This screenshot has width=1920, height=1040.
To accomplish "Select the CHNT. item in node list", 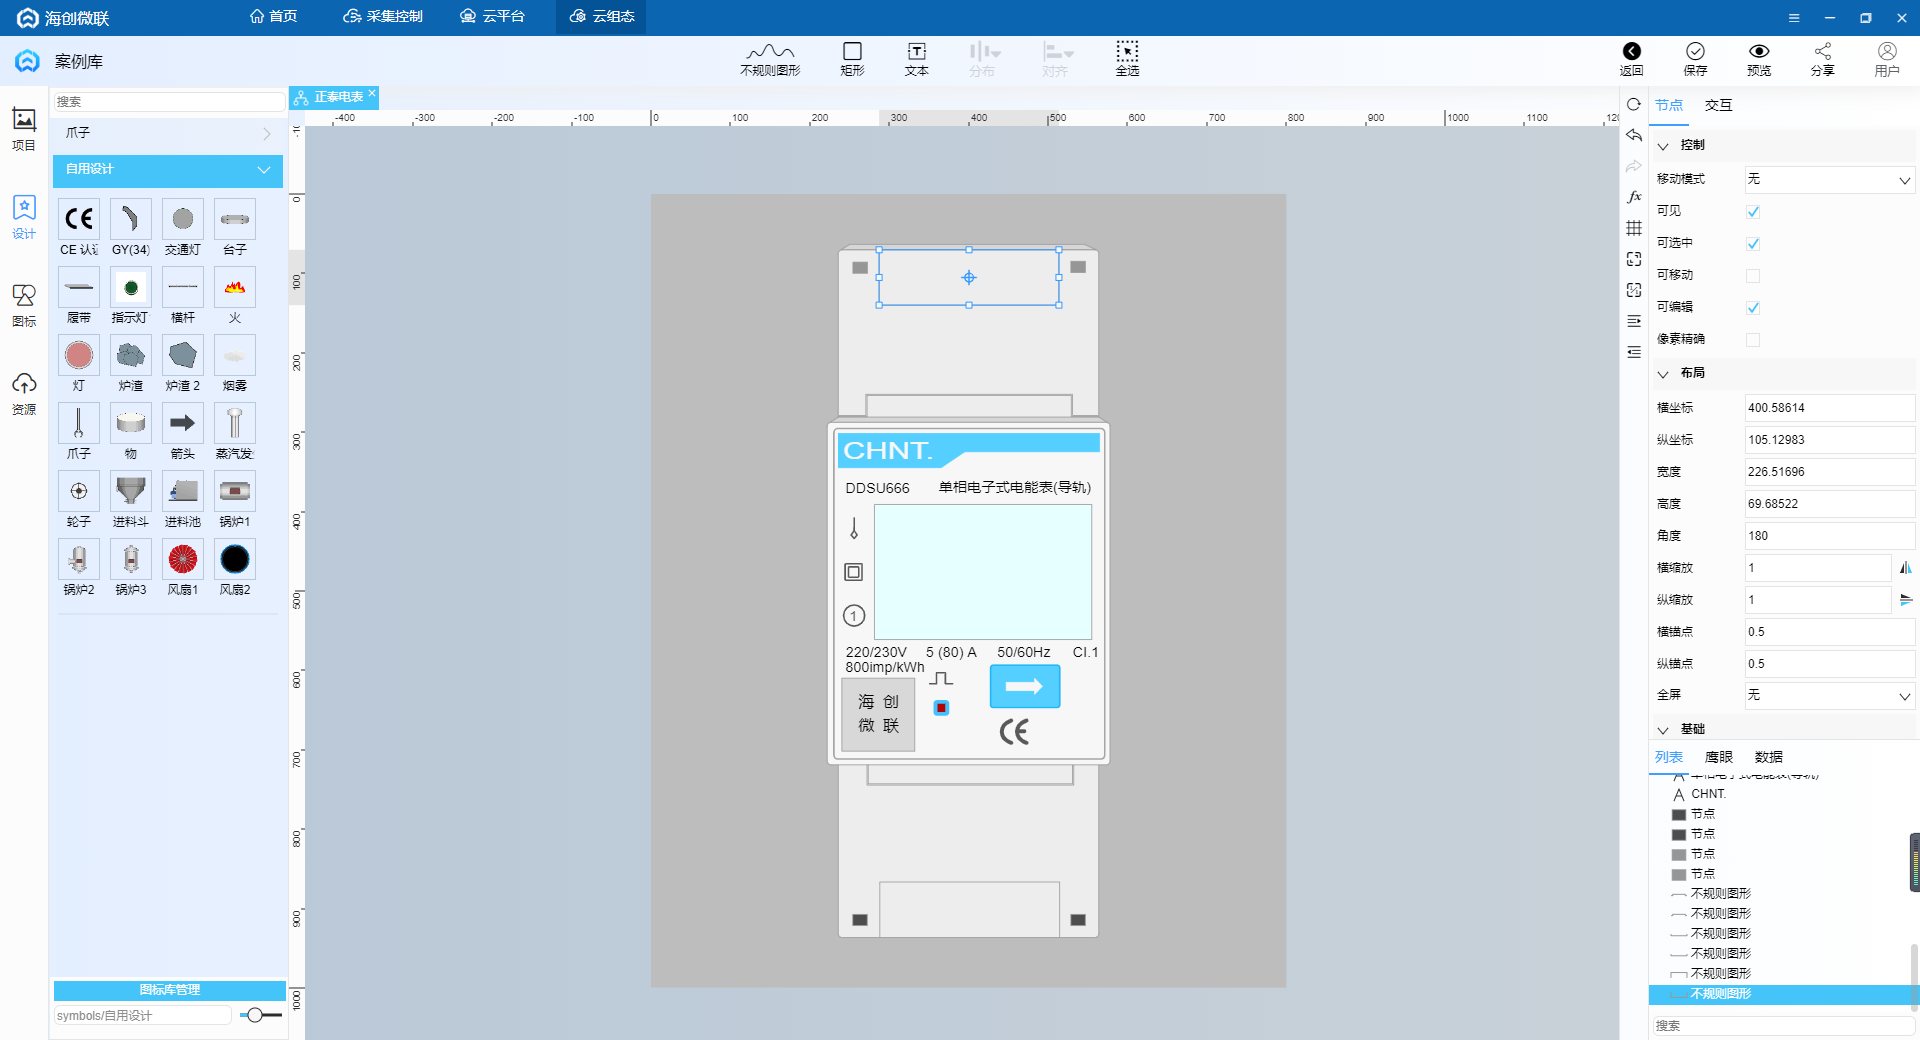I will [x=1708, y=794].
